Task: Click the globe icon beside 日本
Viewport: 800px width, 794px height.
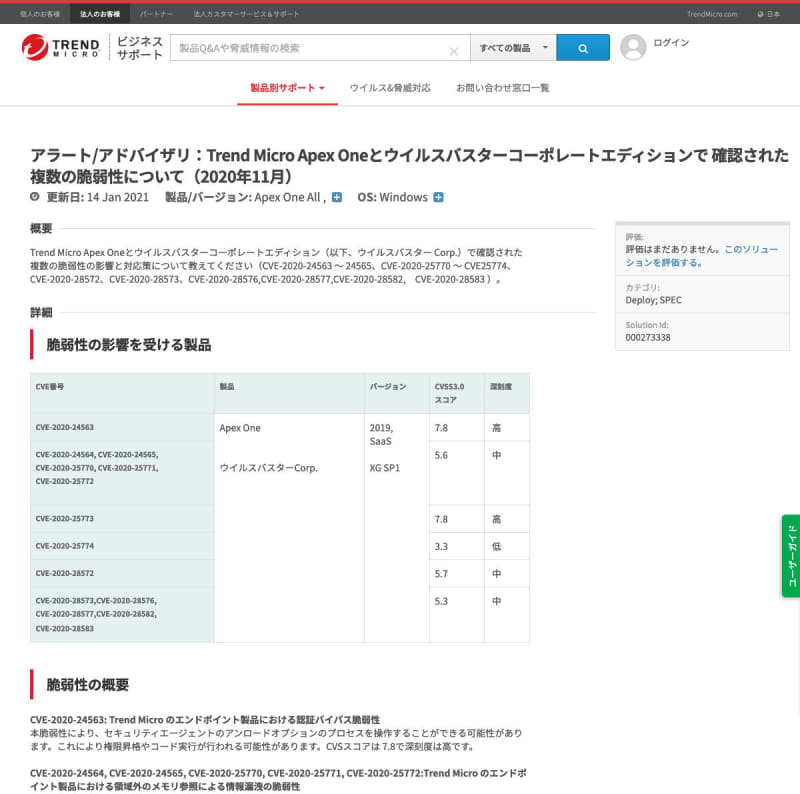Action: 760,14
